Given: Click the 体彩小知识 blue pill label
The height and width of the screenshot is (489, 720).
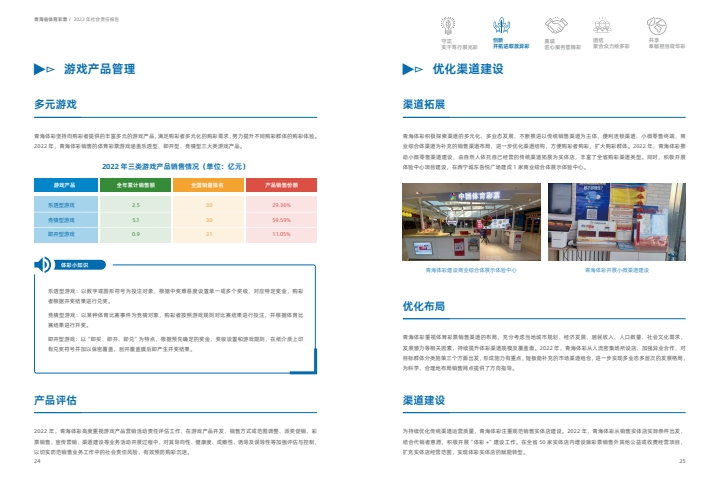Looking at the screenshot, I should pos(80,265).
